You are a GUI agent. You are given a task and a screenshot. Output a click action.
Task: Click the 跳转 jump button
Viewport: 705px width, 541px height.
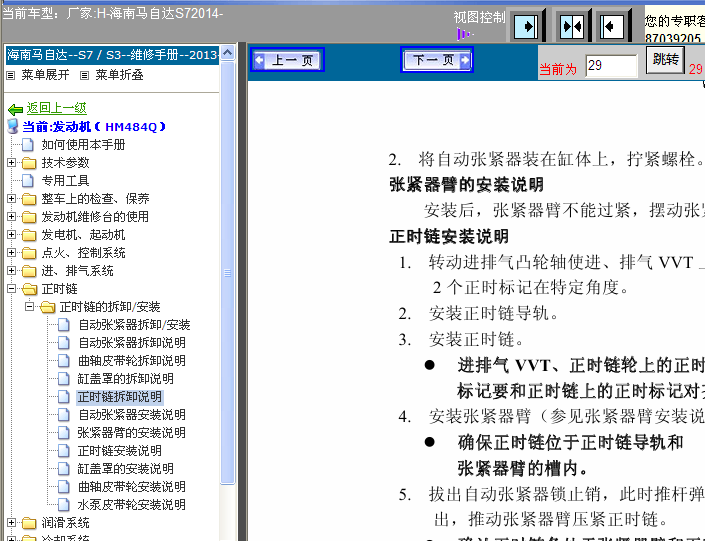[665, 60]
